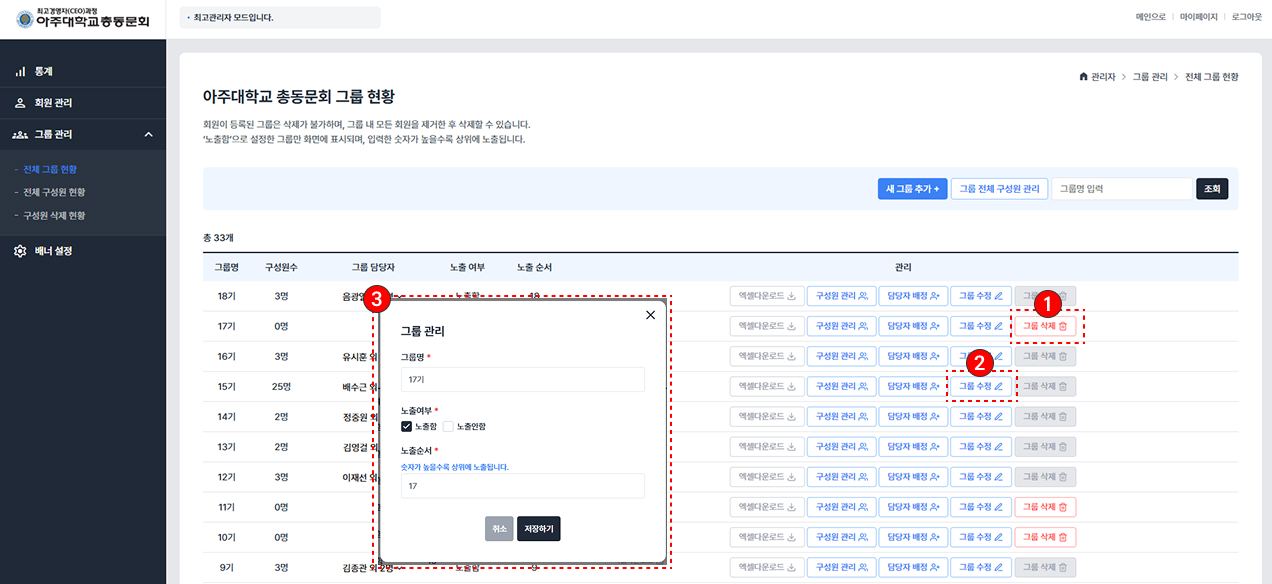Open 담당자 배정 for the 16기 row
The height and width of the screenshot is (584, 1272).
click(913, 356)
